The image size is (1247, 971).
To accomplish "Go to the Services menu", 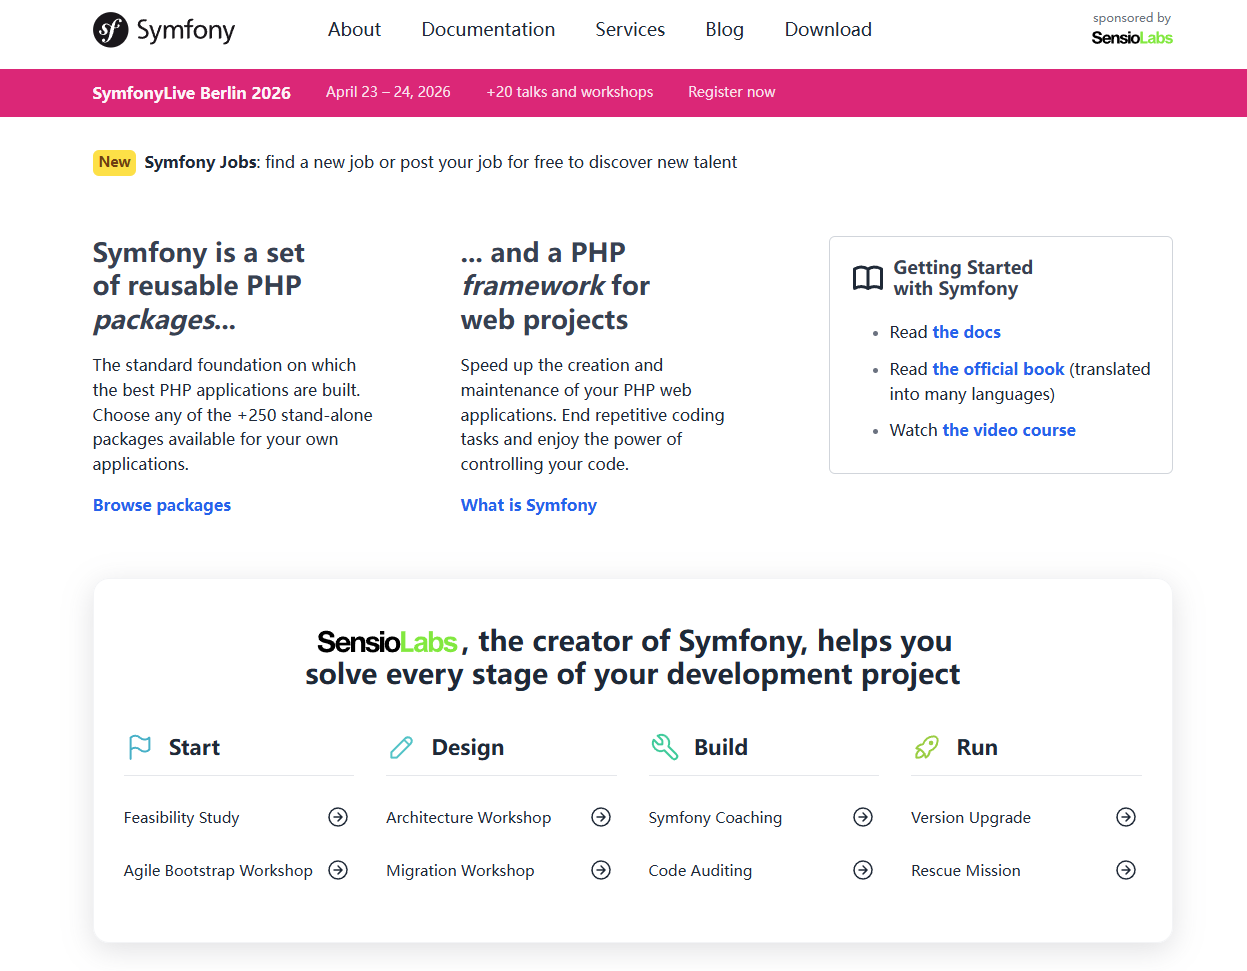I will click(x=630, y=30).
